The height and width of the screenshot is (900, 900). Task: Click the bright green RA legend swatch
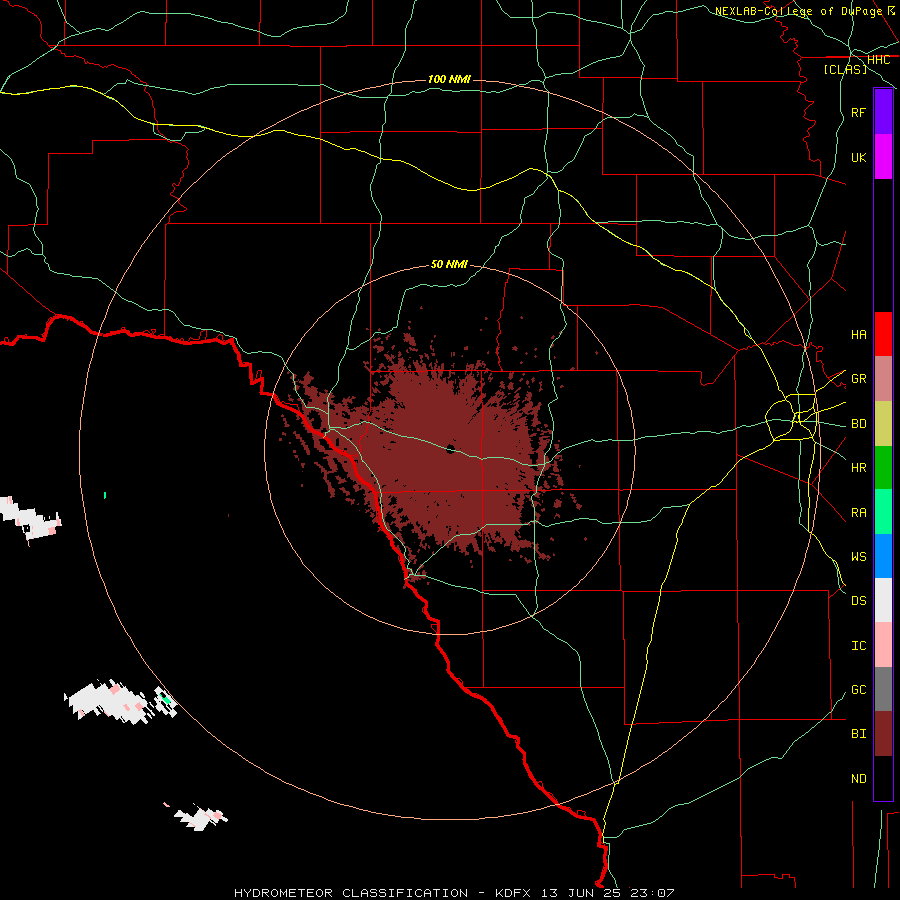coord(883,512)
